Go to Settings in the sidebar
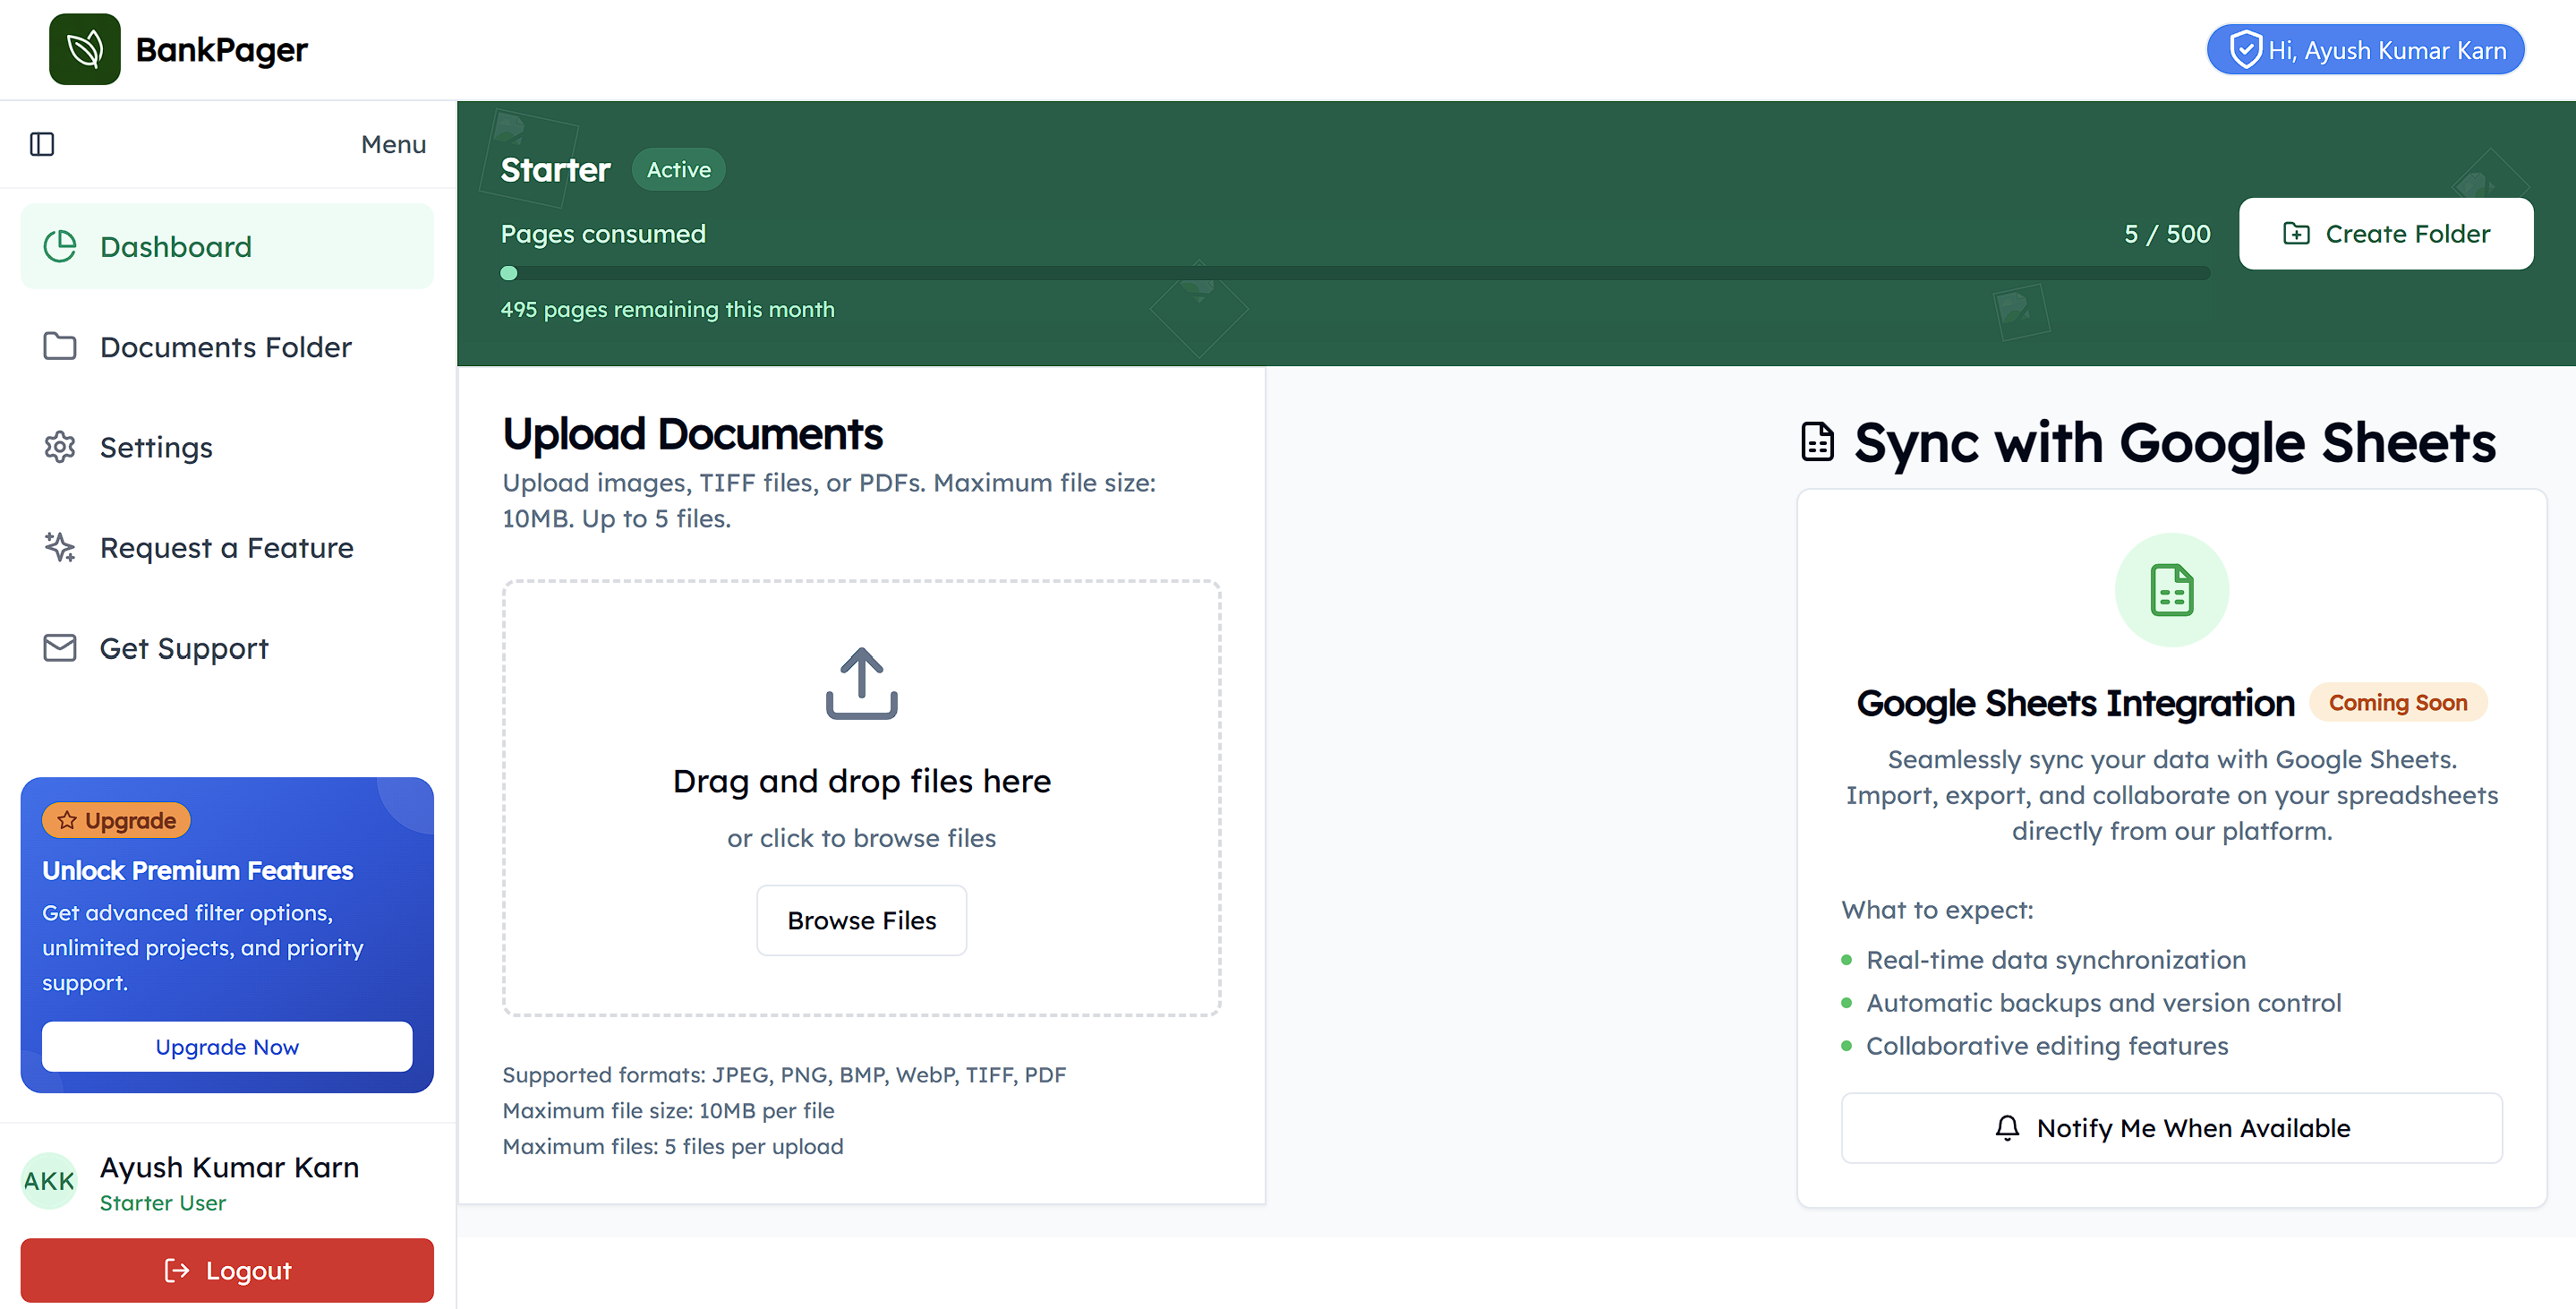The width and height of the screenshot is (2576, 1309). (x=227, y=447)
